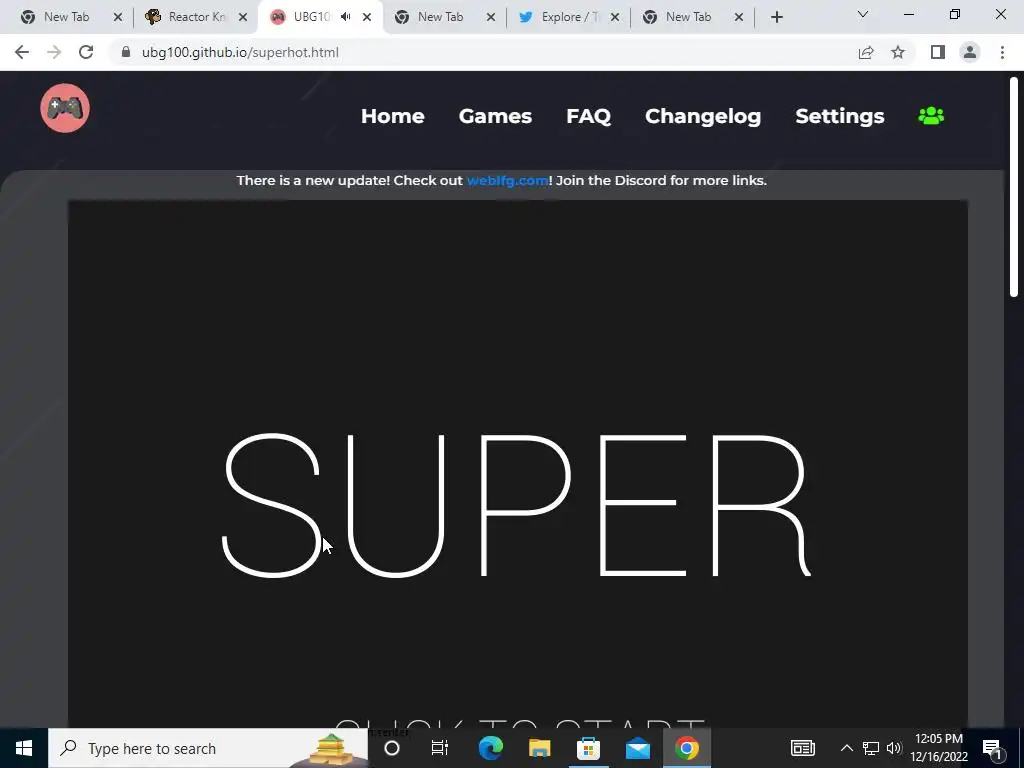Open the clock and date flyout
The width and height of the screenshot is (1024, 768).
tap(938, 748)
